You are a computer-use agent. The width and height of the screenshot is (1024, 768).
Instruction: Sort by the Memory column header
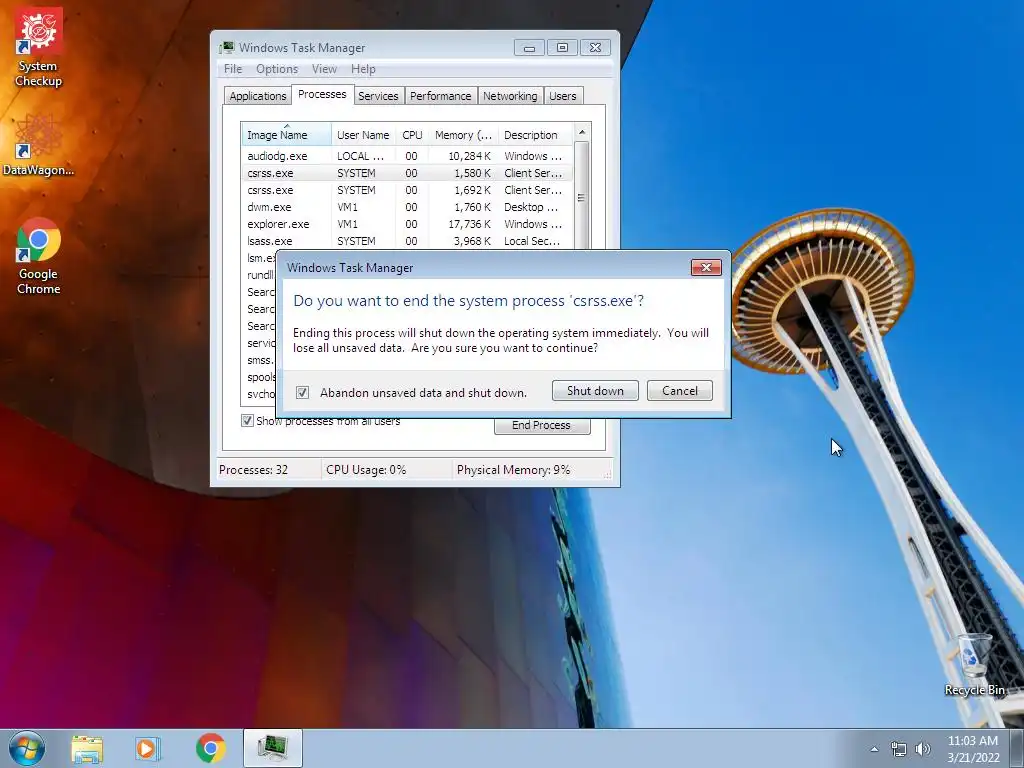[x=463, y=135]
